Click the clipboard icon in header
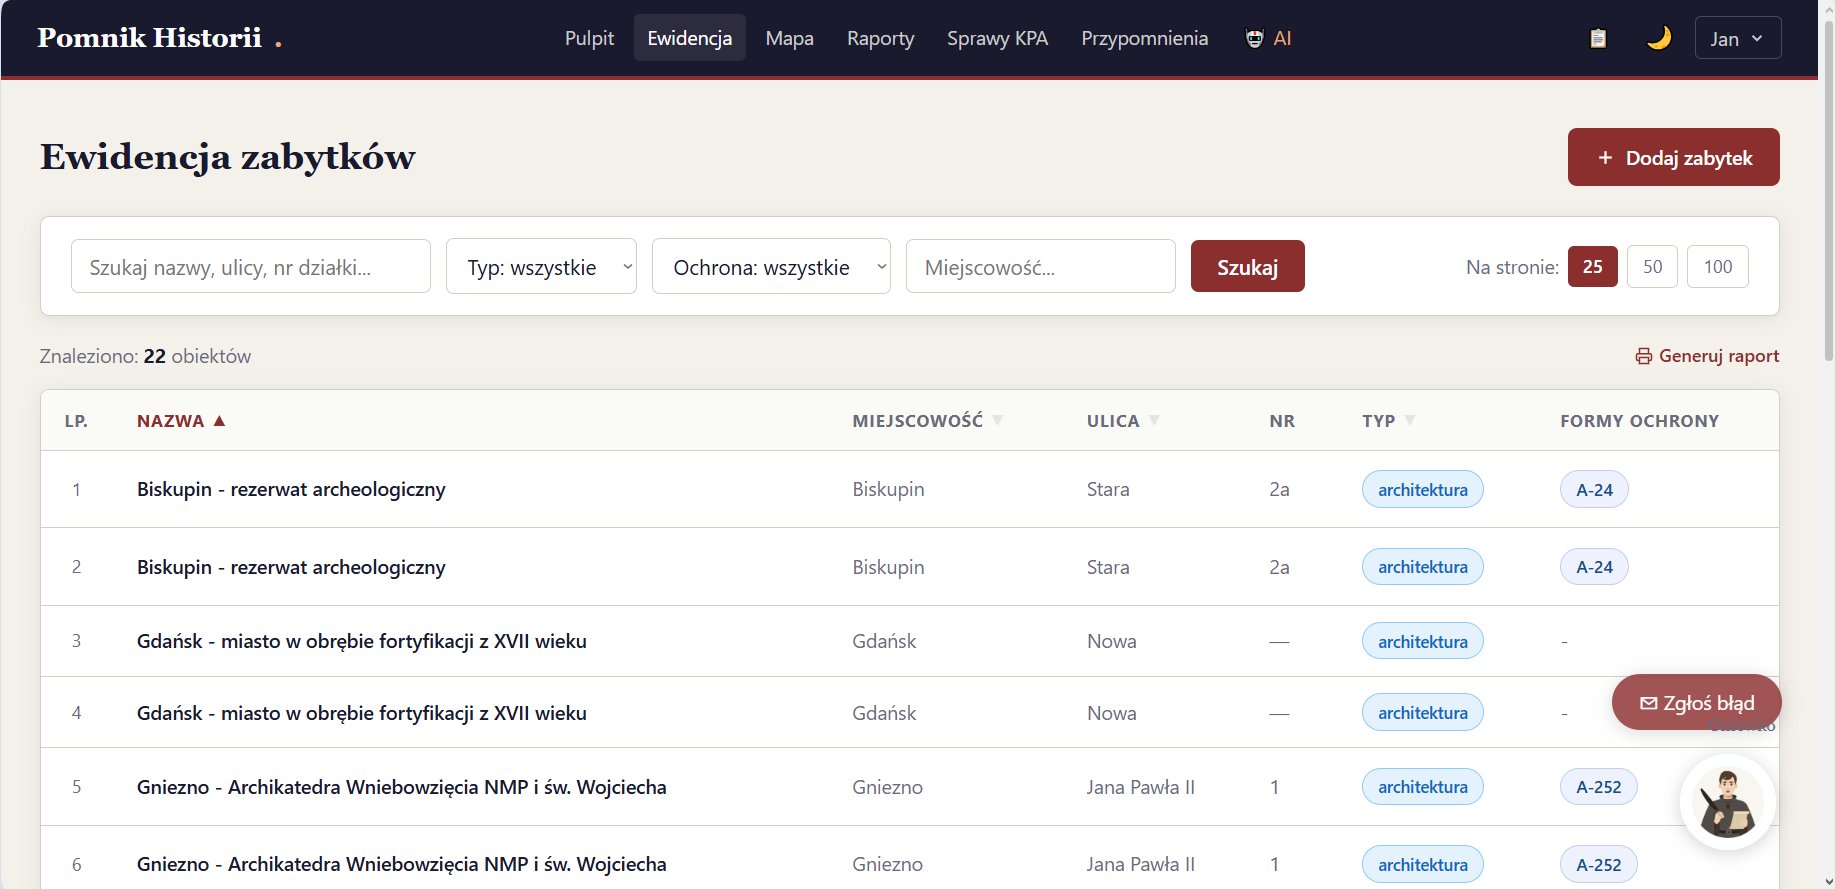Screen dimensions: 1835x889 click(1598, 38)
